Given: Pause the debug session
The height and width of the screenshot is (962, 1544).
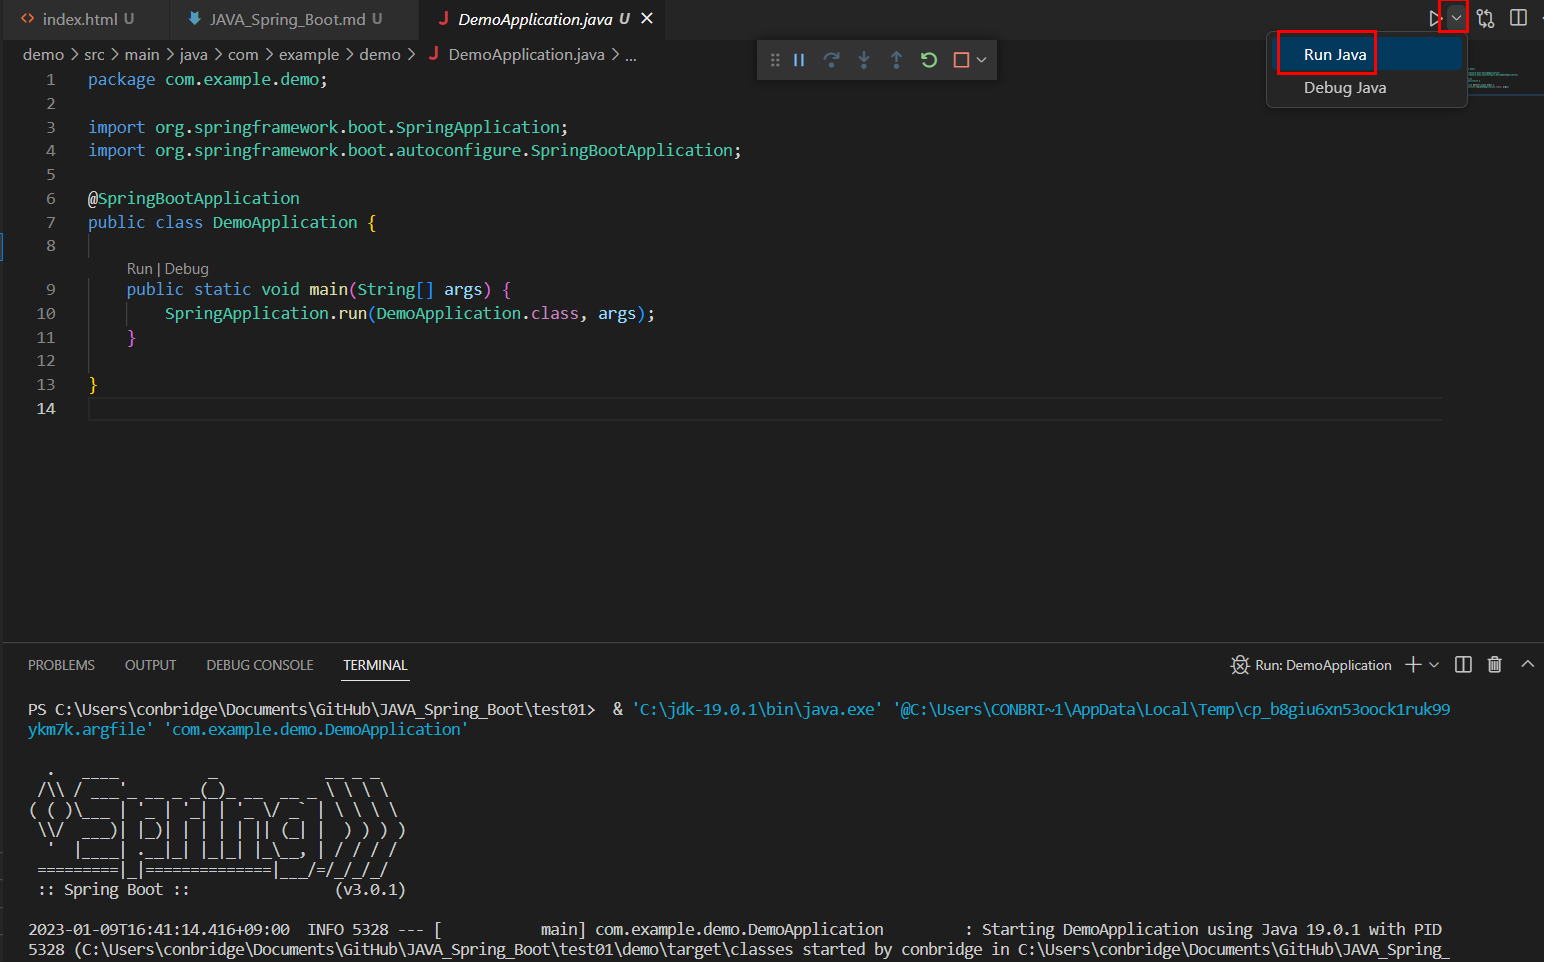Looking at the screenshot, I should 799,60.
